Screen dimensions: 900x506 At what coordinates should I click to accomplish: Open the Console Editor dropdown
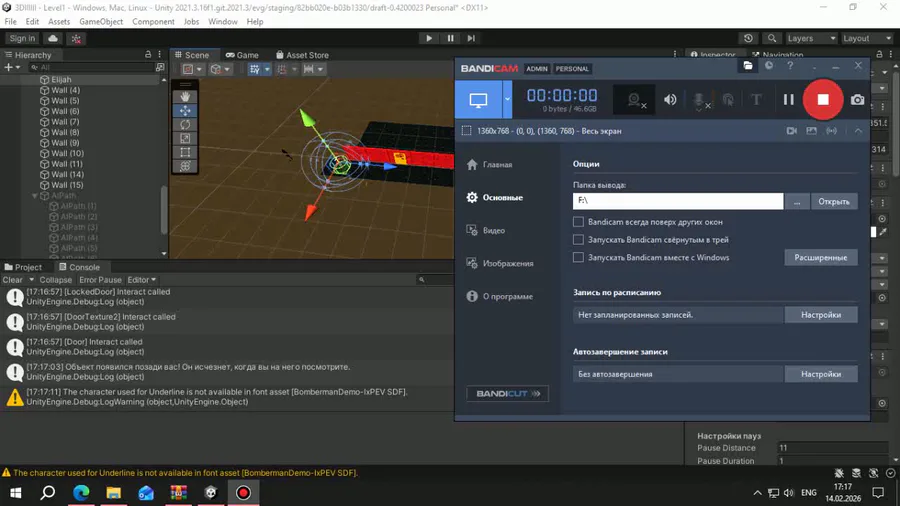[x=141, y=280]
